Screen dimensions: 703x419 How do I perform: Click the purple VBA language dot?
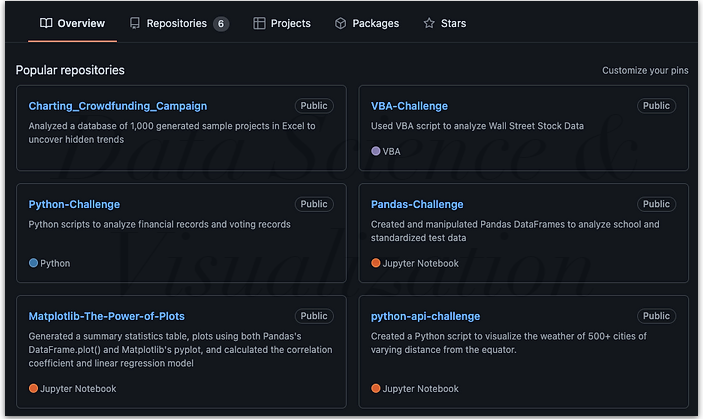coord(376,151)
